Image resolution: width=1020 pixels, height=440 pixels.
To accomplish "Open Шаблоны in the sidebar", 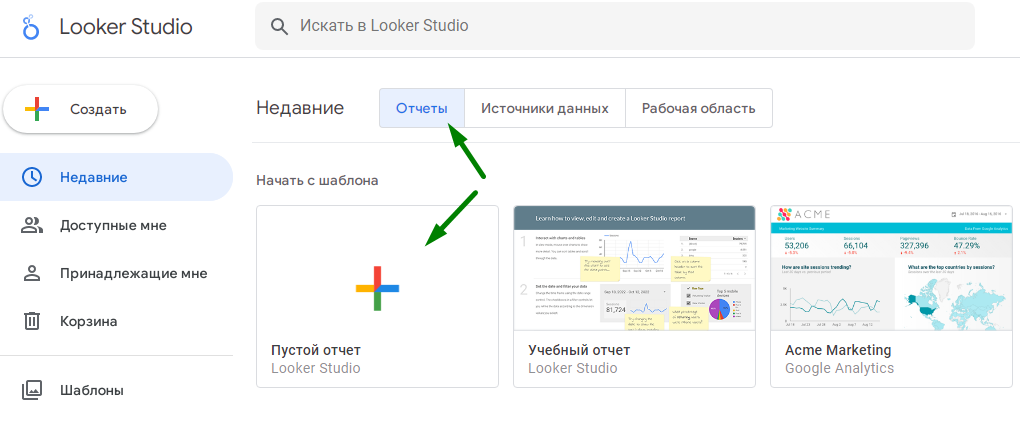I will (116, 391).
